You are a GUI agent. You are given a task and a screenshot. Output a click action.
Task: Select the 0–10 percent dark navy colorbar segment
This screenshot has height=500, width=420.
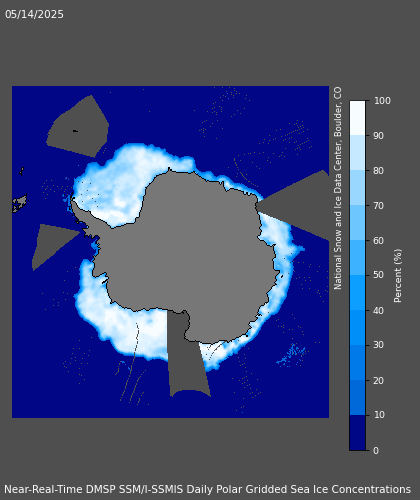click(357, 433)
